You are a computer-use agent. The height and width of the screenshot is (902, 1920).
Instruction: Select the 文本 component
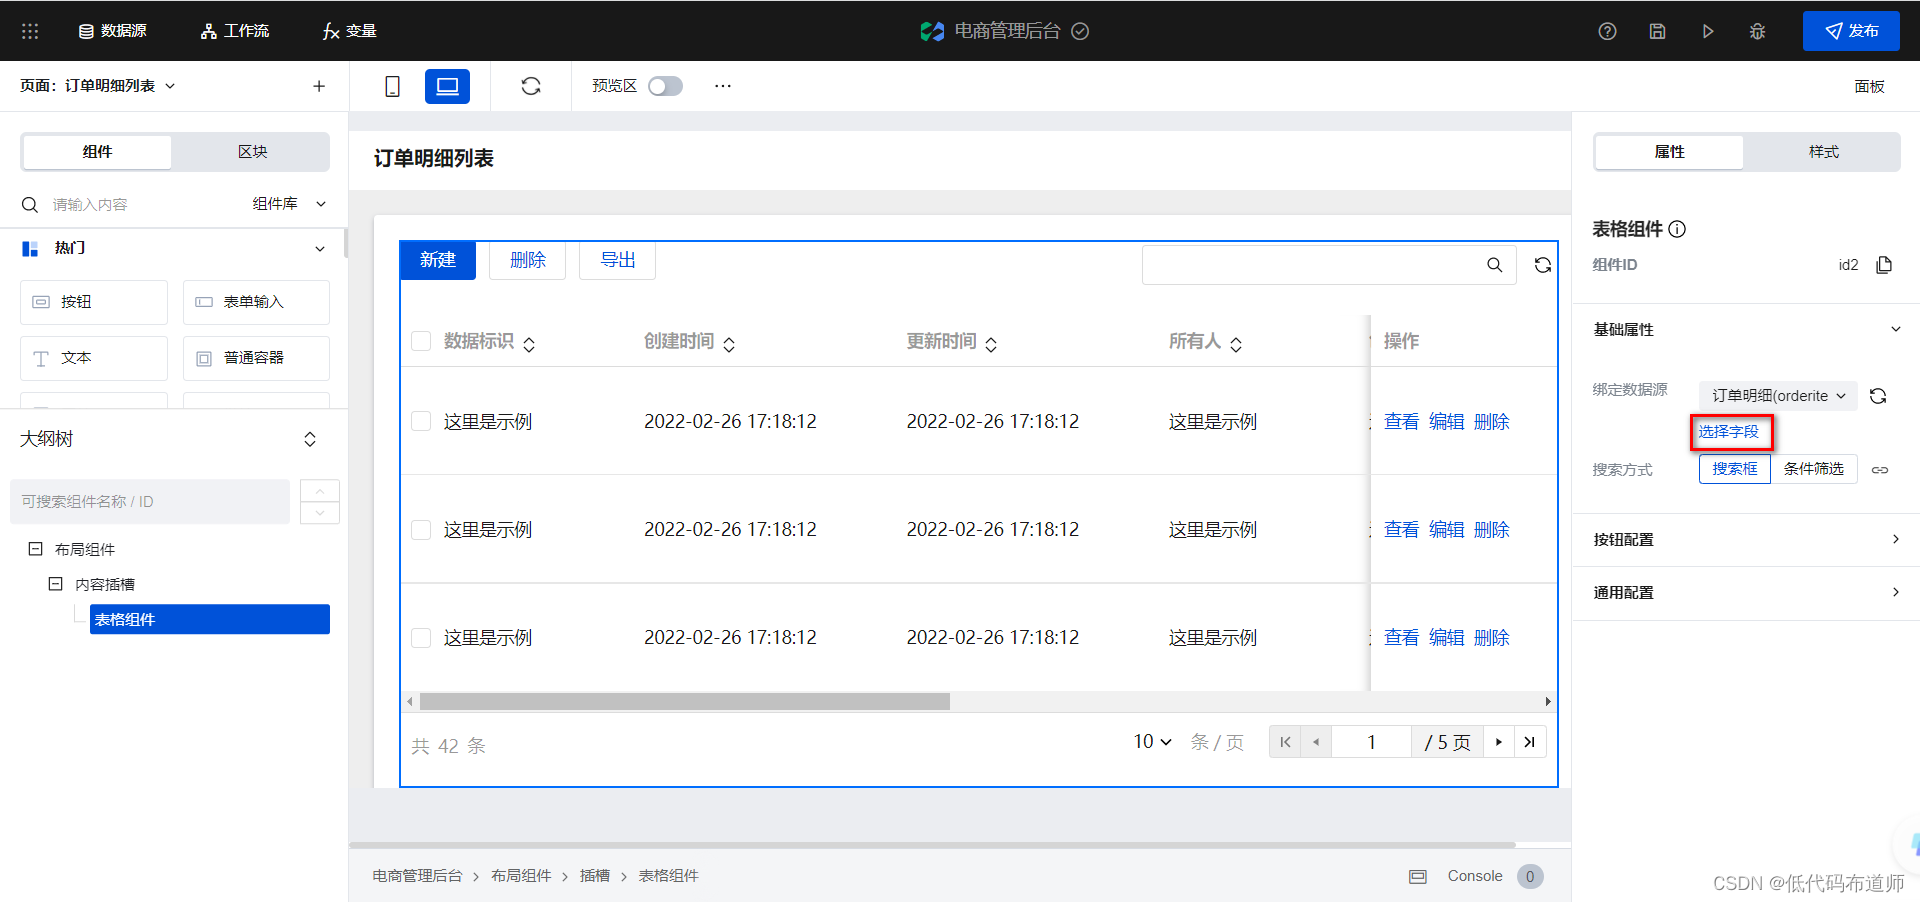pos(94,358)
